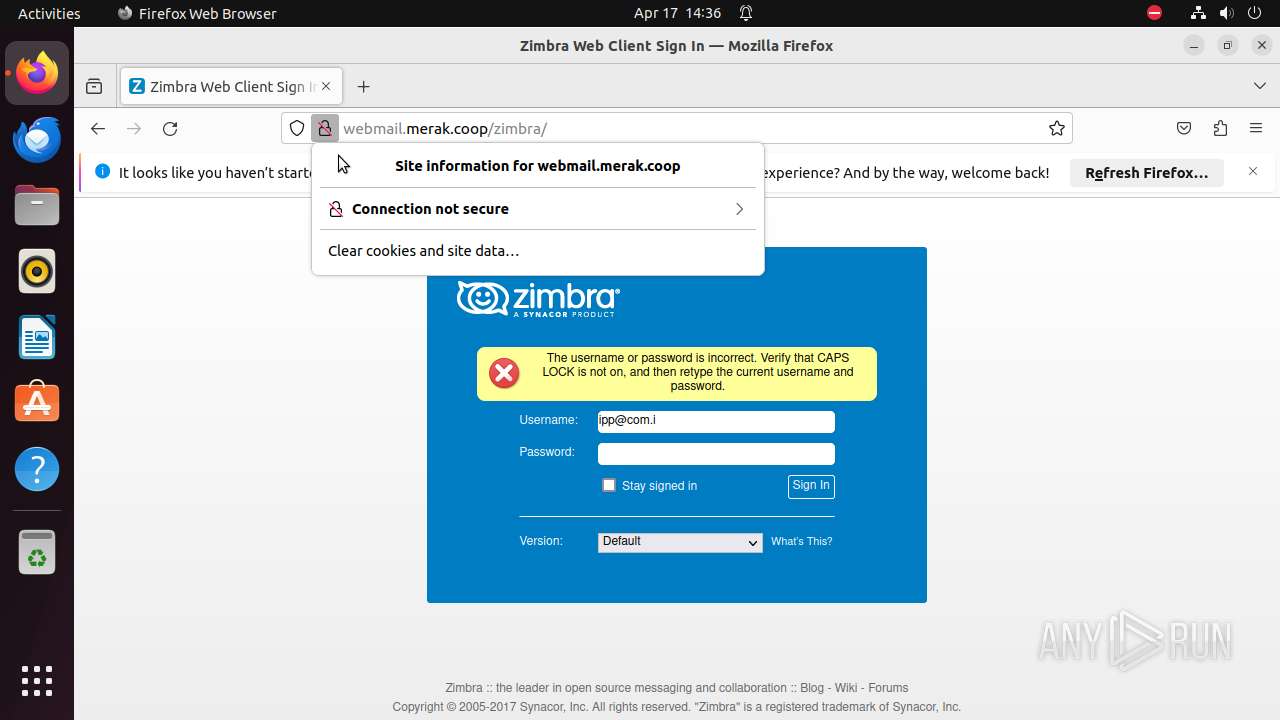Open Firefox application hamburger menu
This screenshot has height=720, width=1280.
pos(1256,128)
